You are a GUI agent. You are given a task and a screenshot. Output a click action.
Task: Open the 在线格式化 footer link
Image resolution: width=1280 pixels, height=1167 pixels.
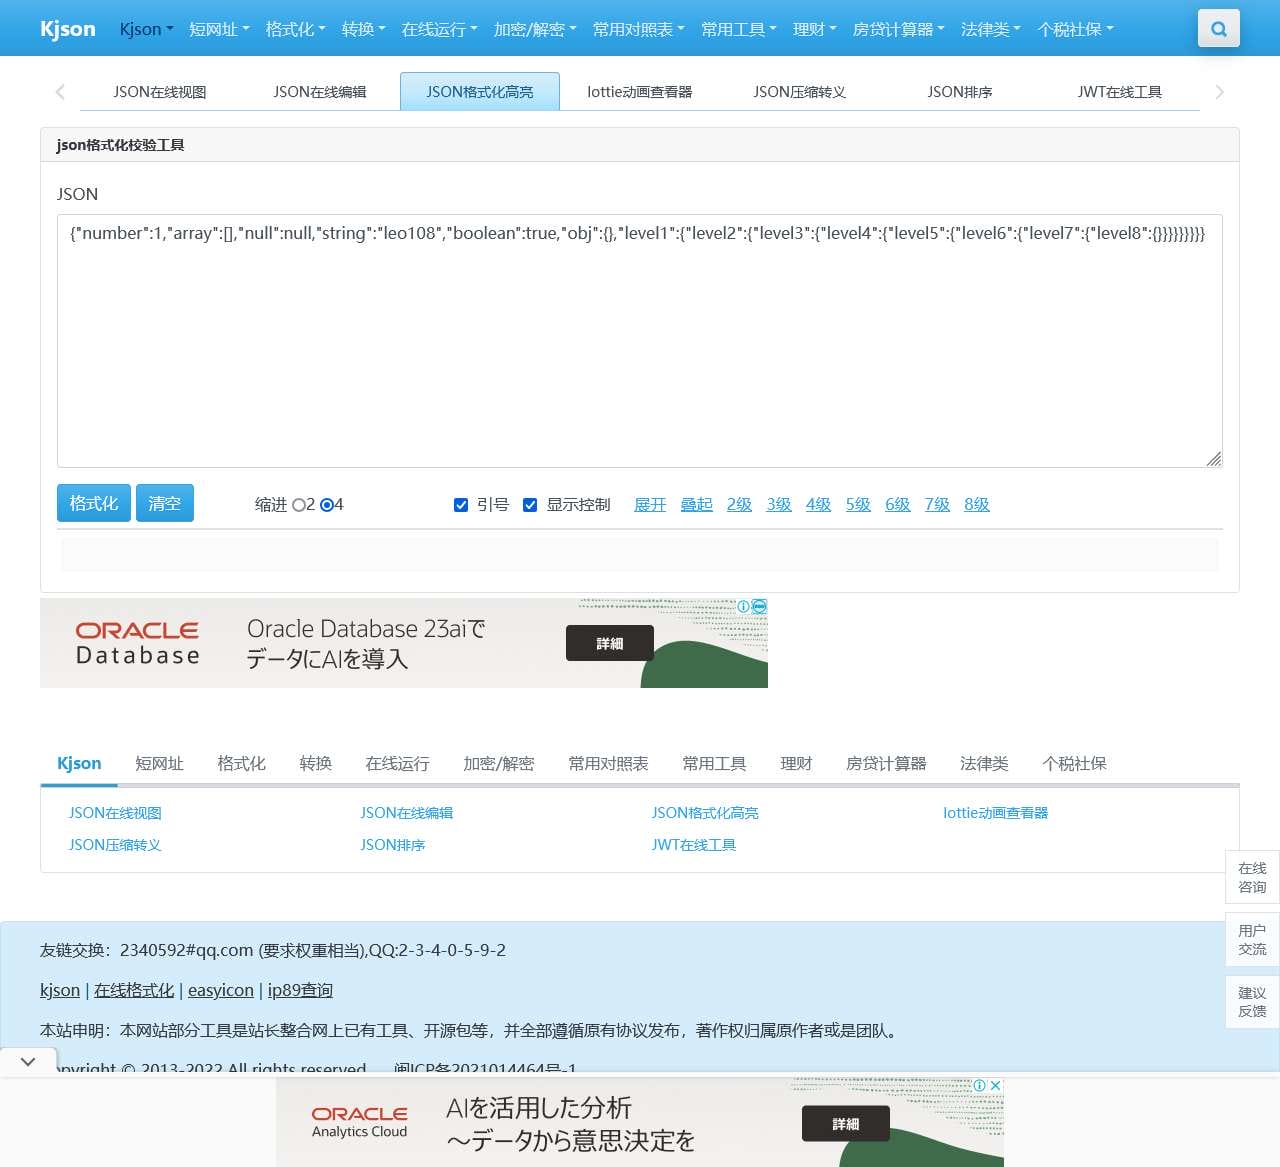pos(134,990)
